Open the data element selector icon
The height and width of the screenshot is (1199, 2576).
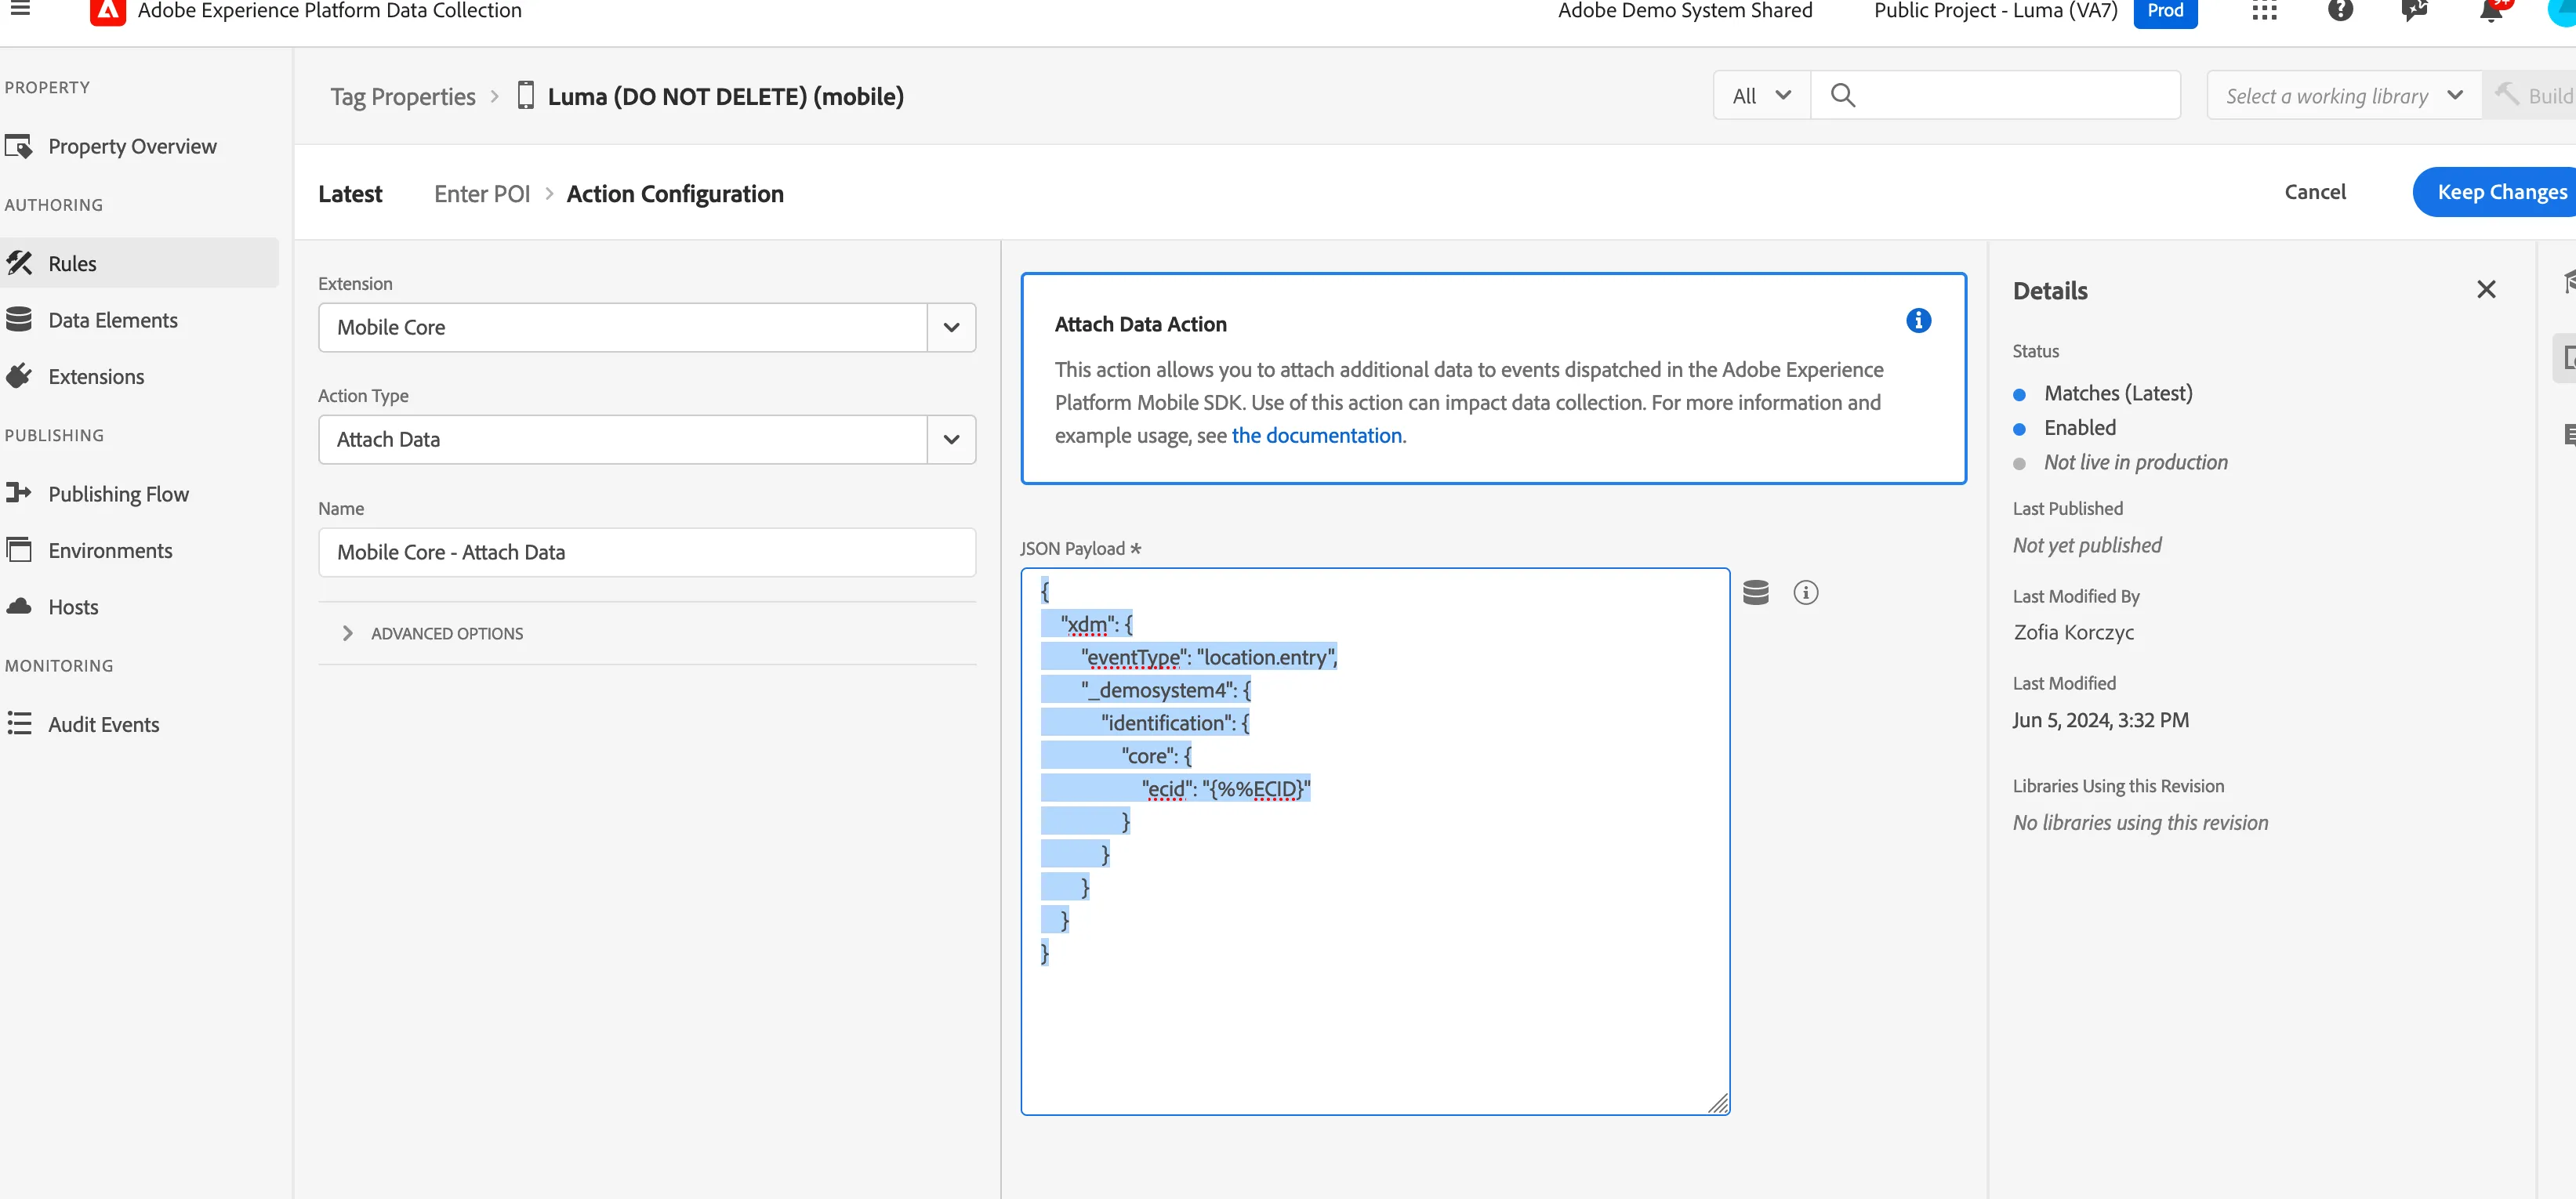[1756, 592]
